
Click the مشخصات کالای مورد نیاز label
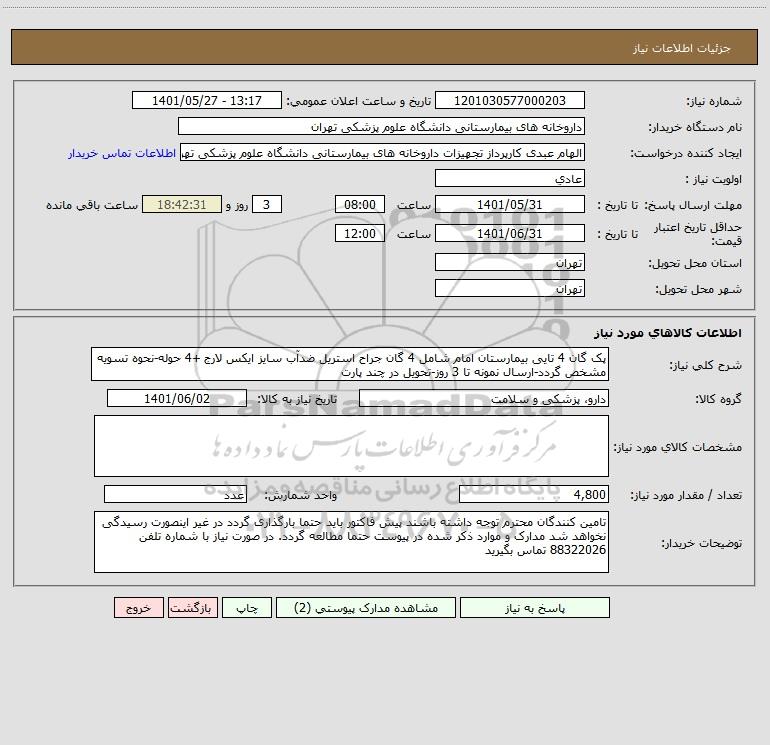[x=678, y=447]
